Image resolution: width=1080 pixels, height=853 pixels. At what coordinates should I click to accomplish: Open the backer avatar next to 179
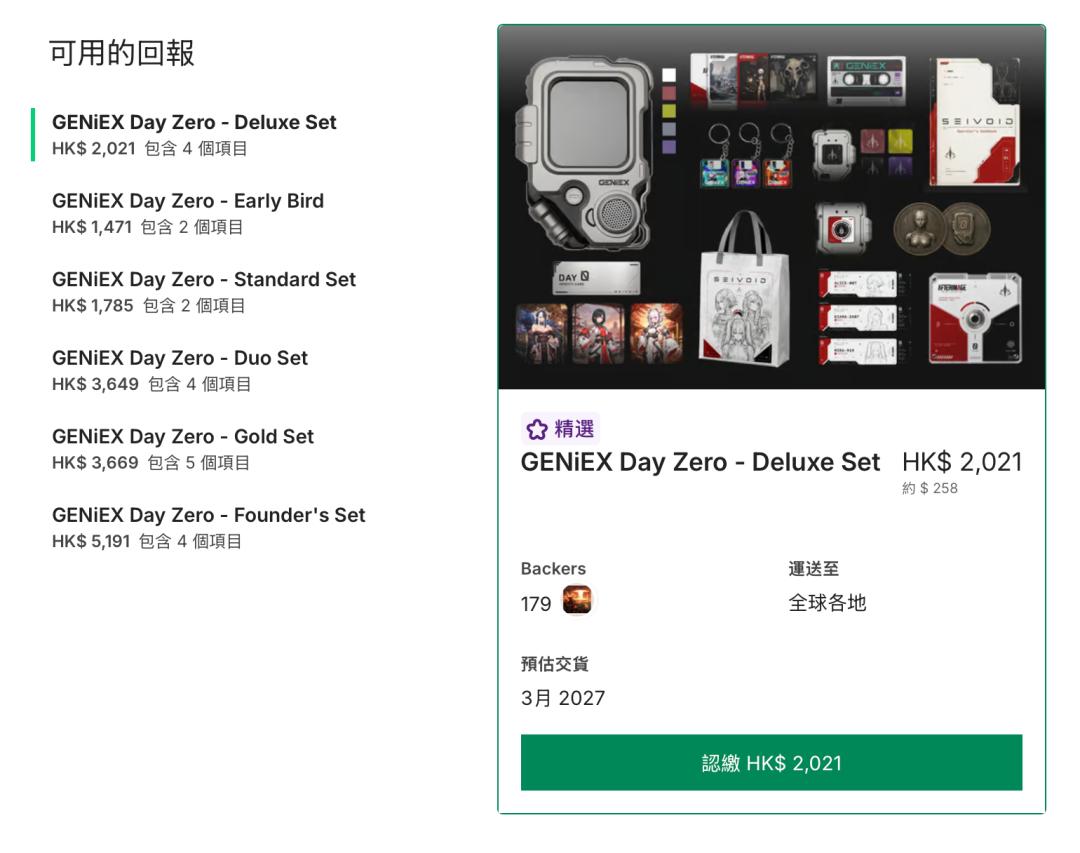pyautogui.click(x=577, y=600)
